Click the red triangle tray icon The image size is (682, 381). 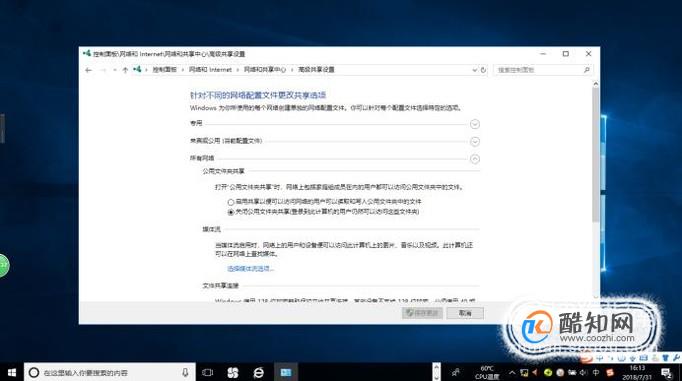click(x=535, y=373)
